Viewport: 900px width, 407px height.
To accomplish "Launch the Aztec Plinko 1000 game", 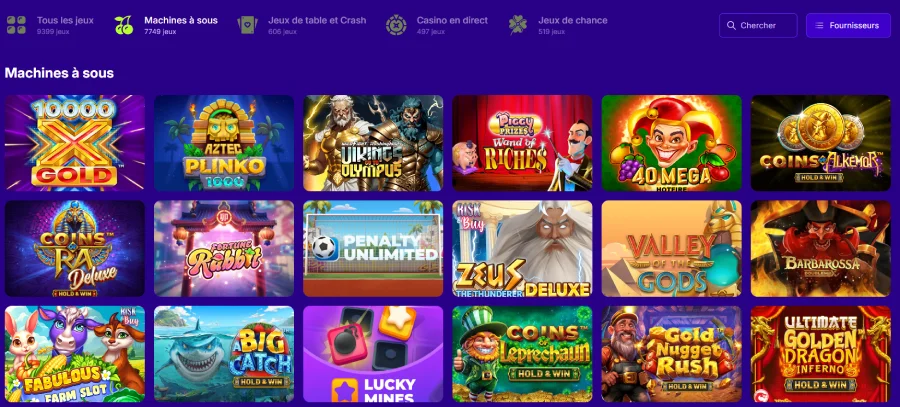I will pos(224,143).
